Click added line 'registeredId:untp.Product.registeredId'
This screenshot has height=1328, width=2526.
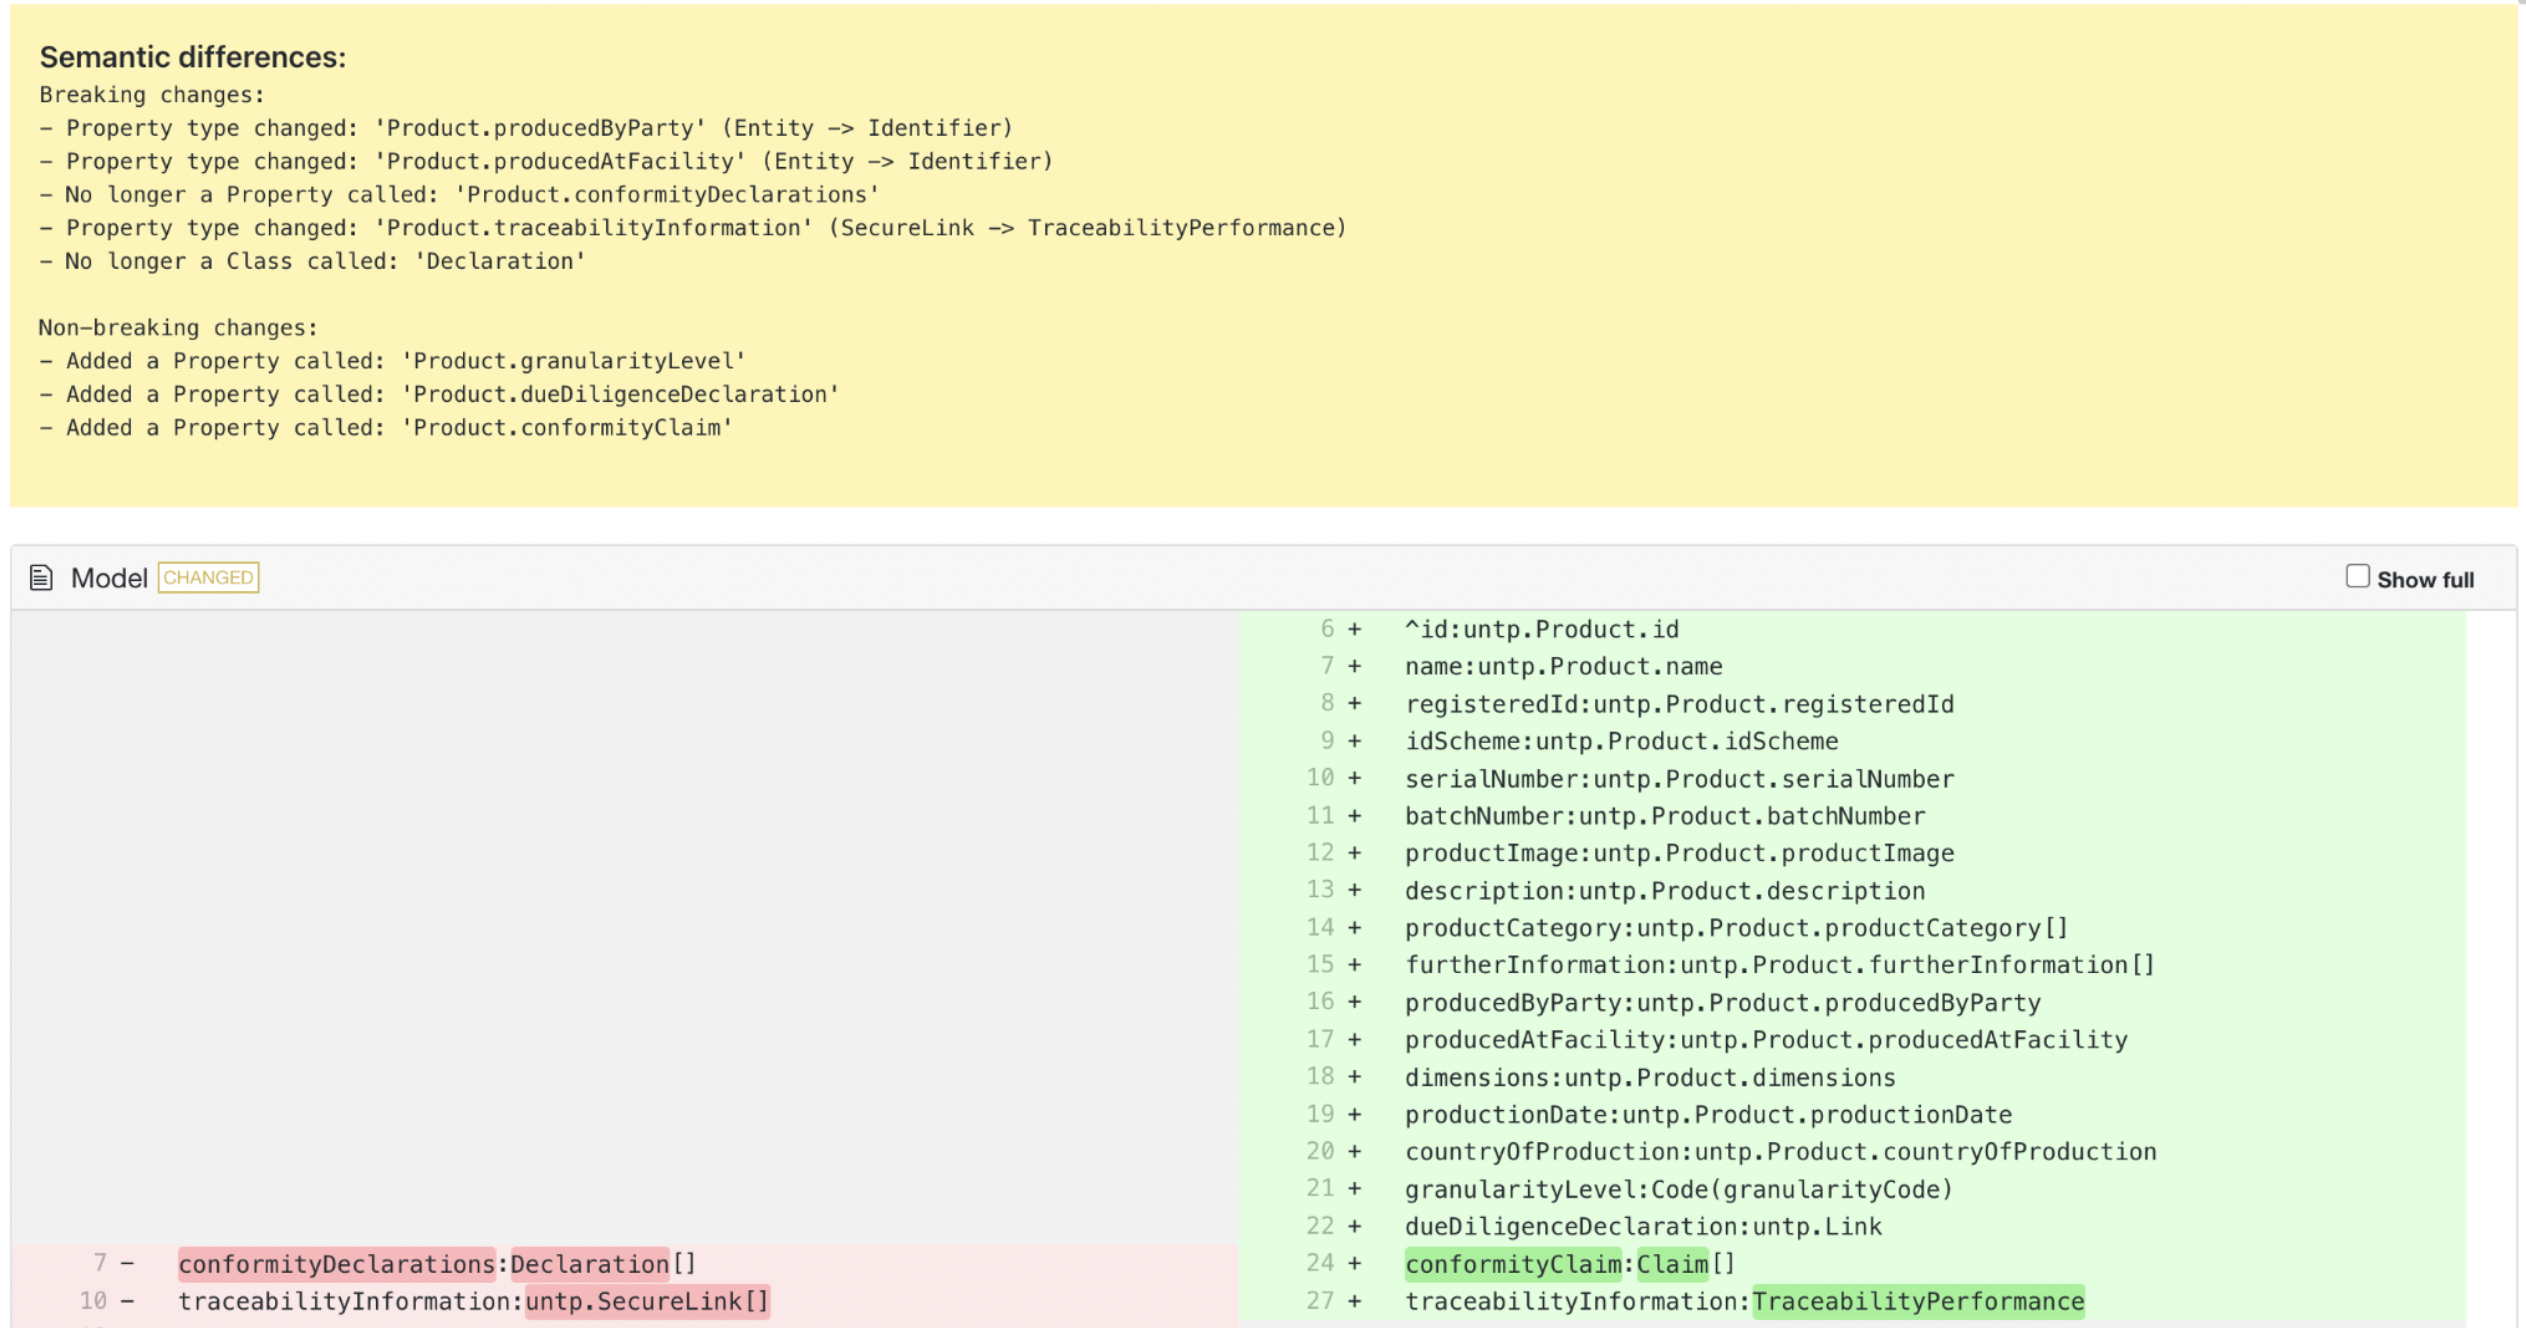pyautogui.click(x=1679, y=704)
